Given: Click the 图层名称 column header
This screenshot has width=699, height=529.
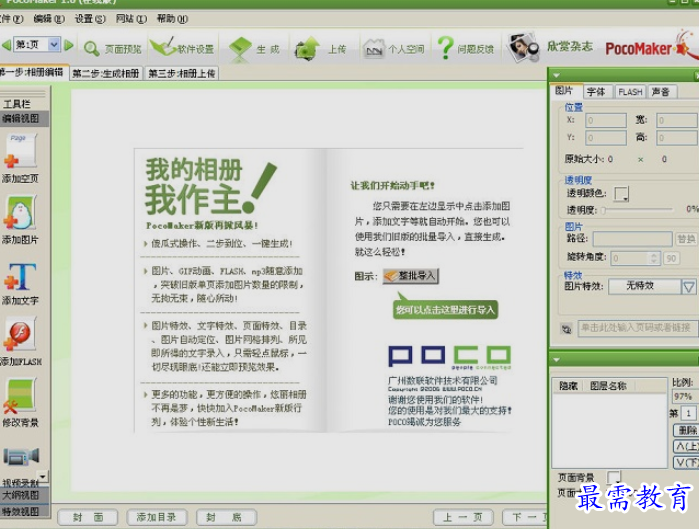Looking at the screenshot, I should click(x=608, y=386).
